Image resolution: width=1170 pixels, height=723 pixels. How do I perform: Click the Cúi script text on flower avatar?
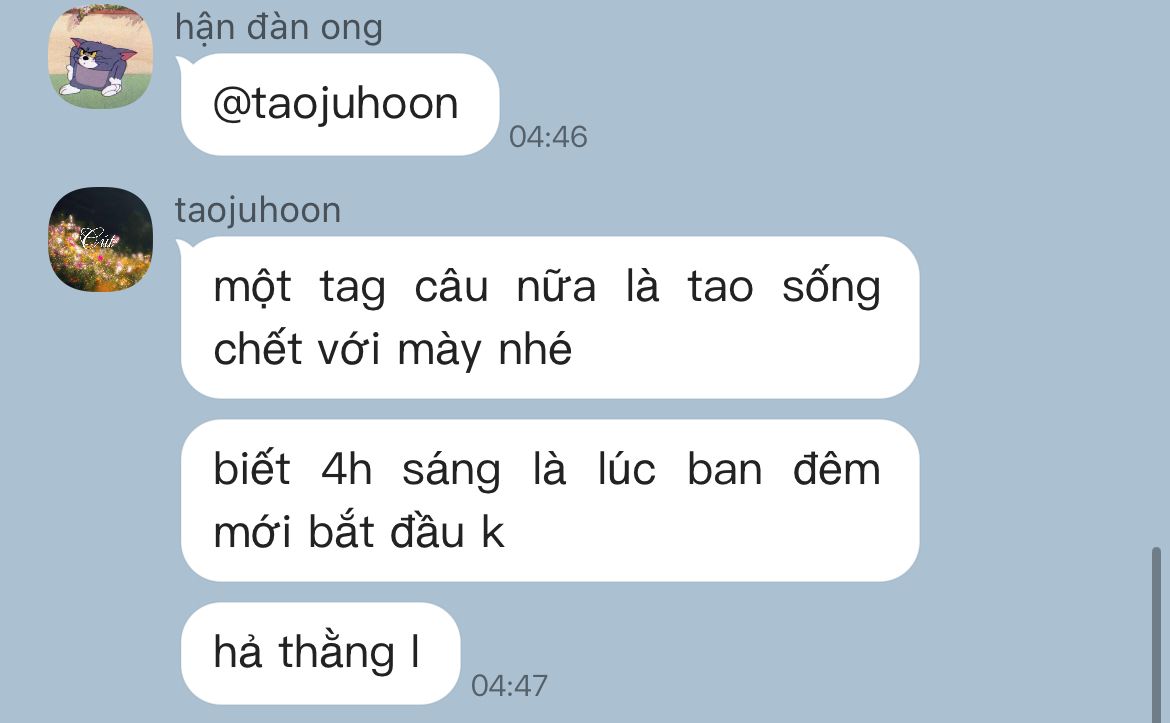(98, 238)
